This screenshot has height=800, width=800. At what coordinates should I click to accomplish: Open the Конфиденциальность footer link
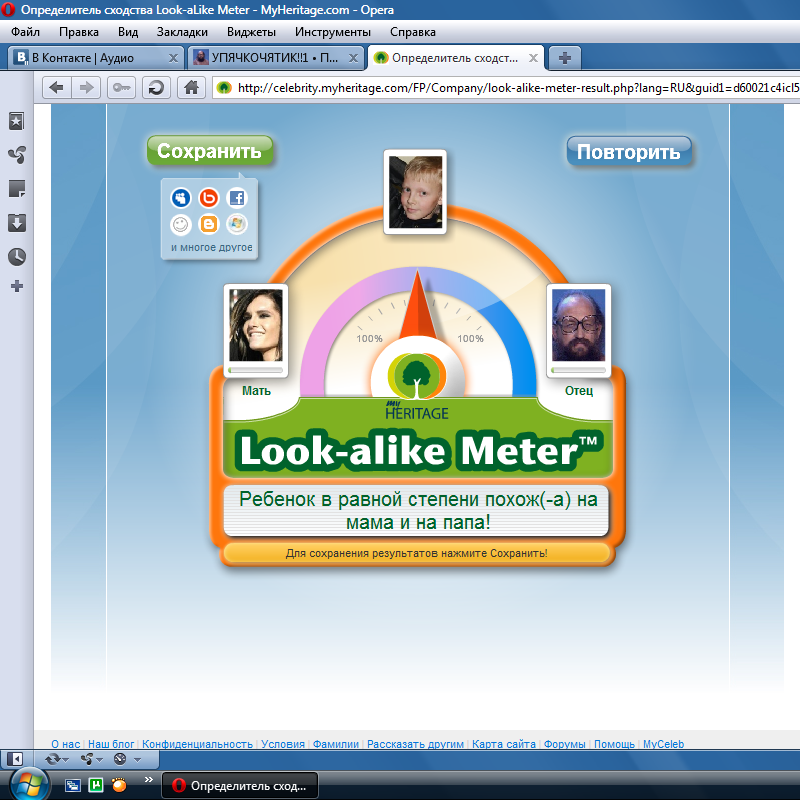click(x=197, y=744)
